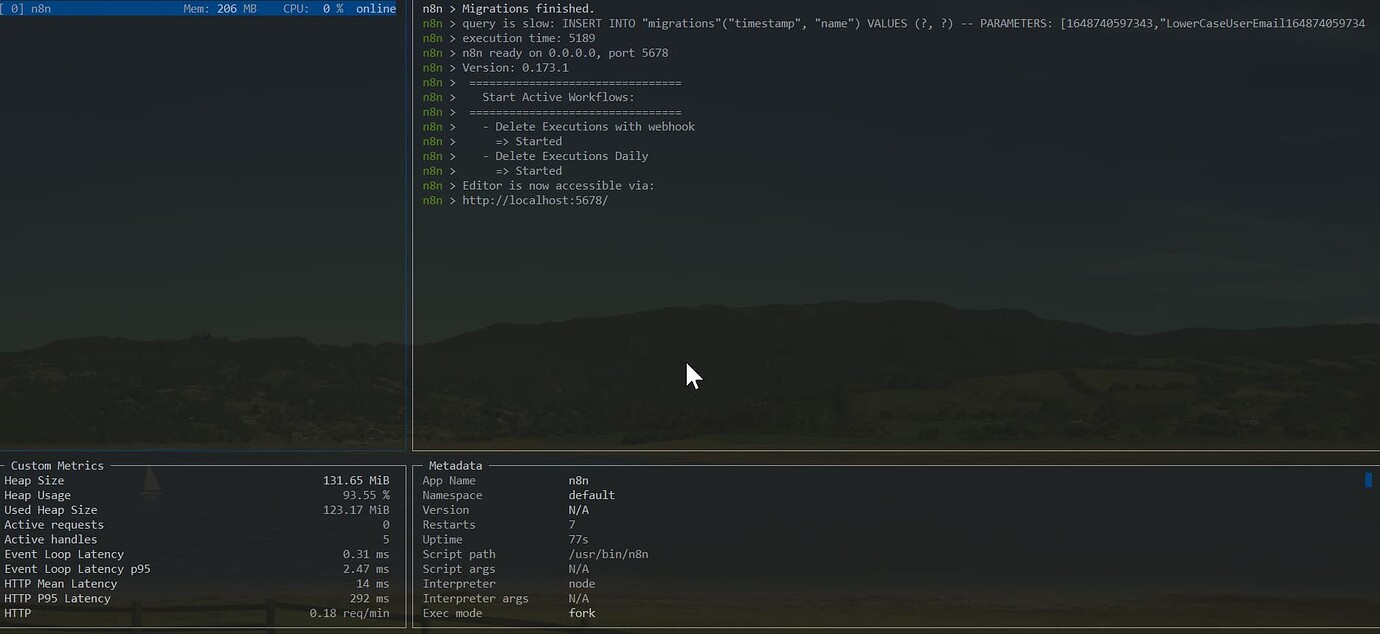This screenshot has height=634, width=1380.
Task: Click the blue scrollbar marker in Metadata panel
Action: [1368, 480]
